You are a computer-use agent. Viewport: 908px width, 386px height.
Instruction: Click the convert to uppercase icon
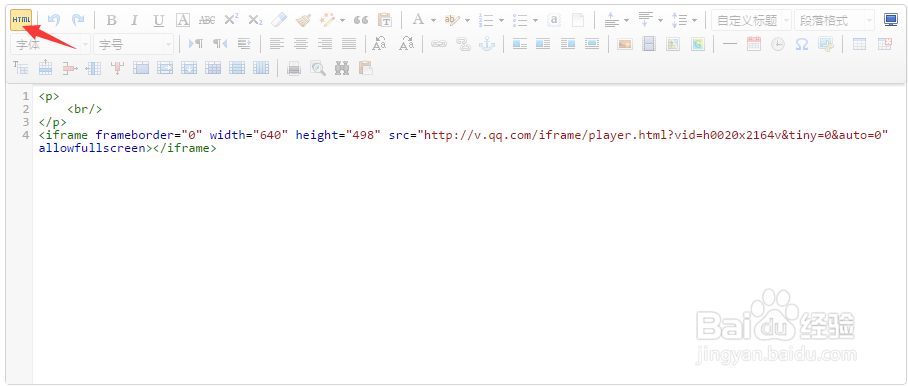point(380,43)
